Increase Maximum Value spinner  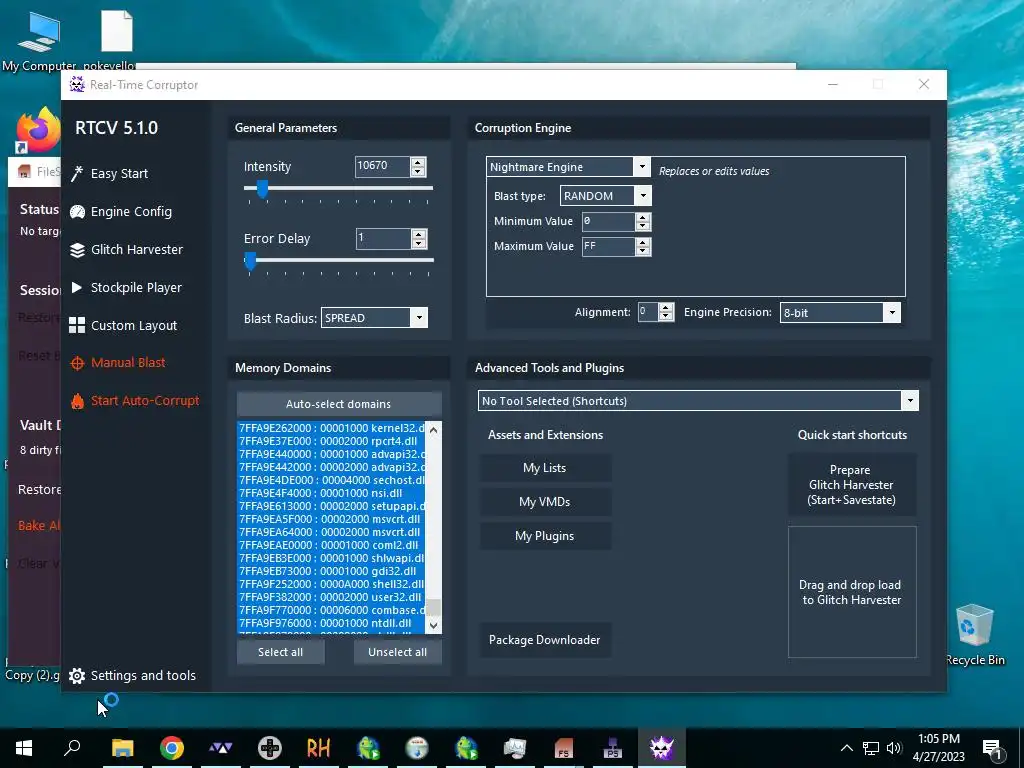[x=643, y=242]
